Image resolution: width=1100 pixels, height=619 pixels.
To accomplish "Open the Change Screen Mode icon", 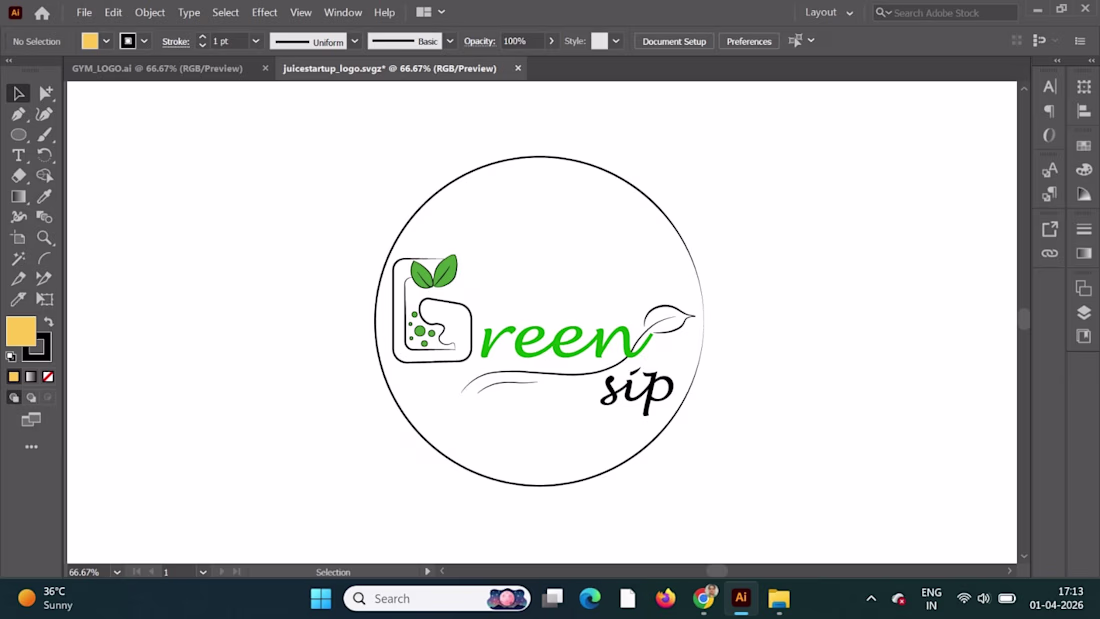I will (31, 420).
